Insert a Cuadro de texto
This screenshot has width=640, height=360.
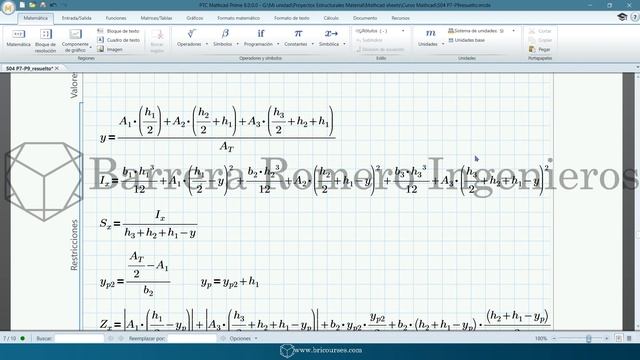(x=118, y=40)
